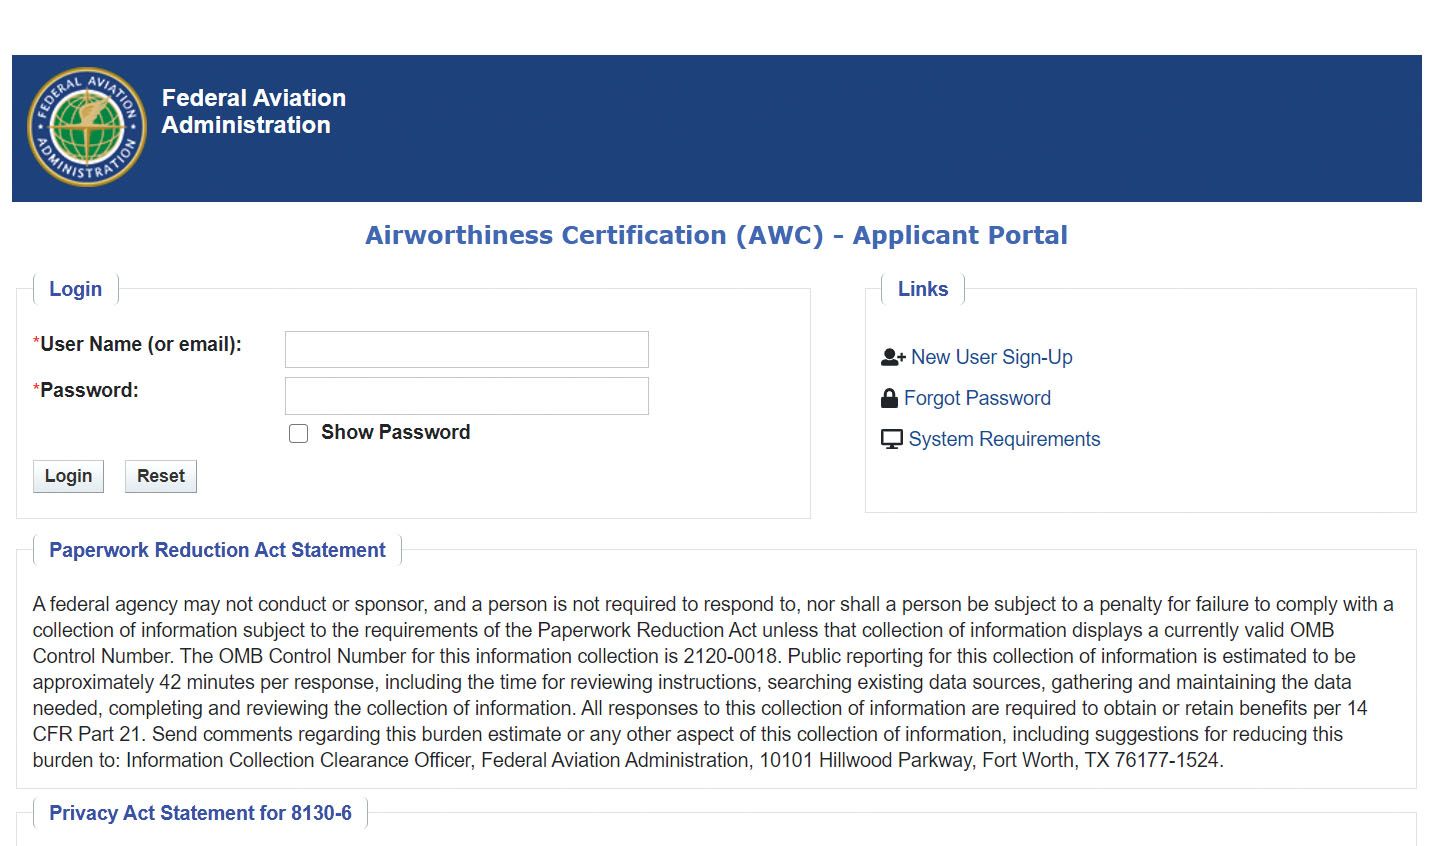
Task: Click into the Password input box
Action: point(467,396)
